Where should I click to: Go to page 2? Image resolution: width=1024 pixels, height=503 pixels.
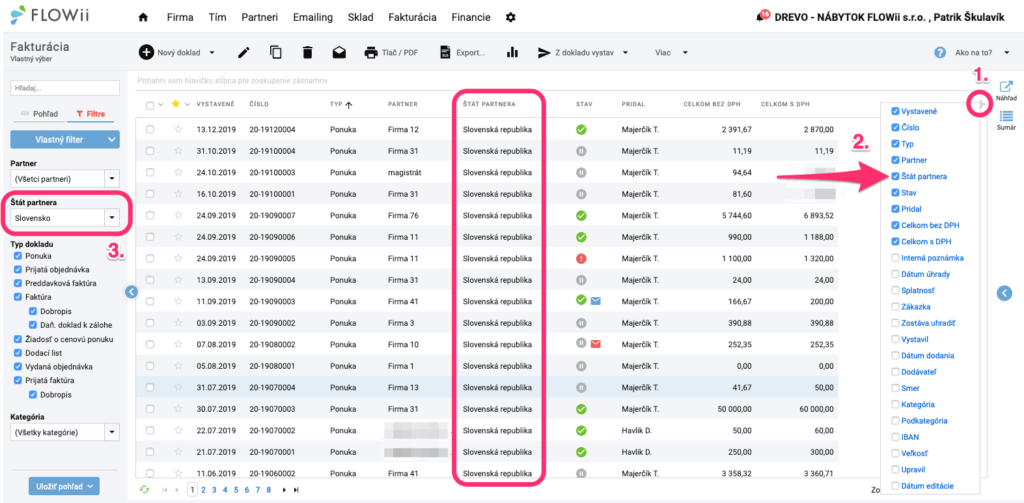pos(204,489)
